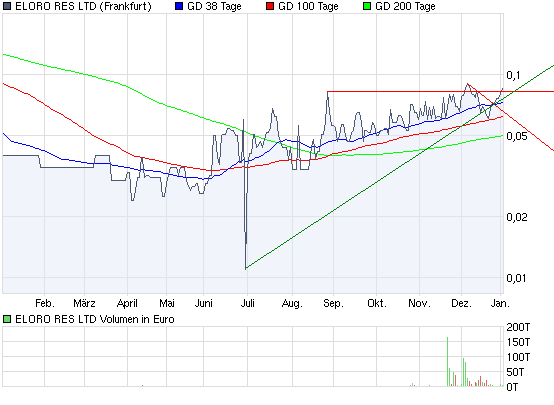Click the 0T volume axis label
The image size is (554, 405).
coord(512,387)
